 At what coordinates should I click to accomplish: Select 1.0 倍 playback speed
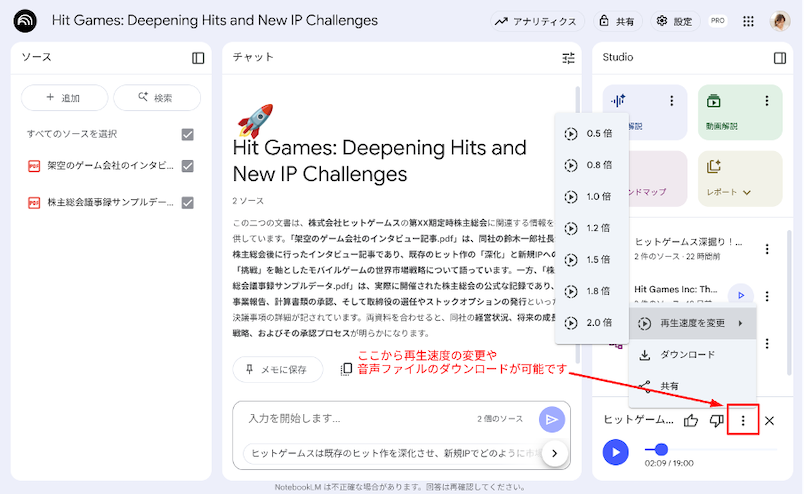tap(592, 196)
